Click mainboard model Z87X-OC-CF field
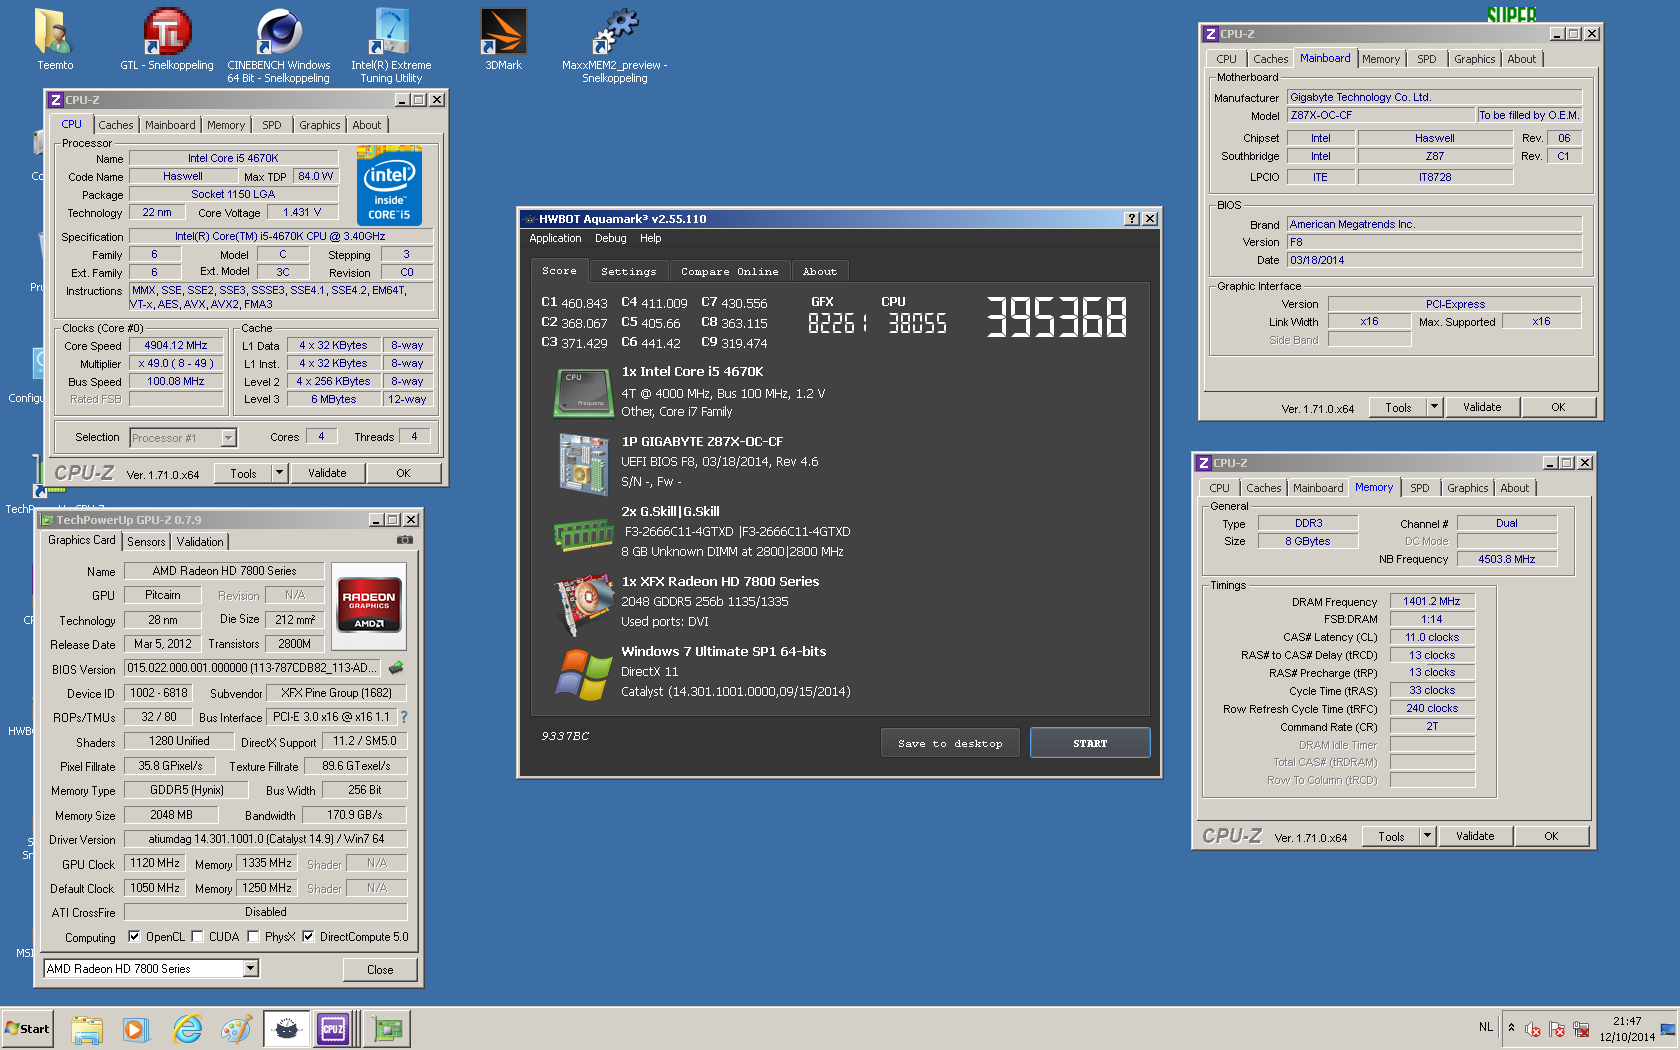The image size is (1680, 1050). tap(1380, 116)
